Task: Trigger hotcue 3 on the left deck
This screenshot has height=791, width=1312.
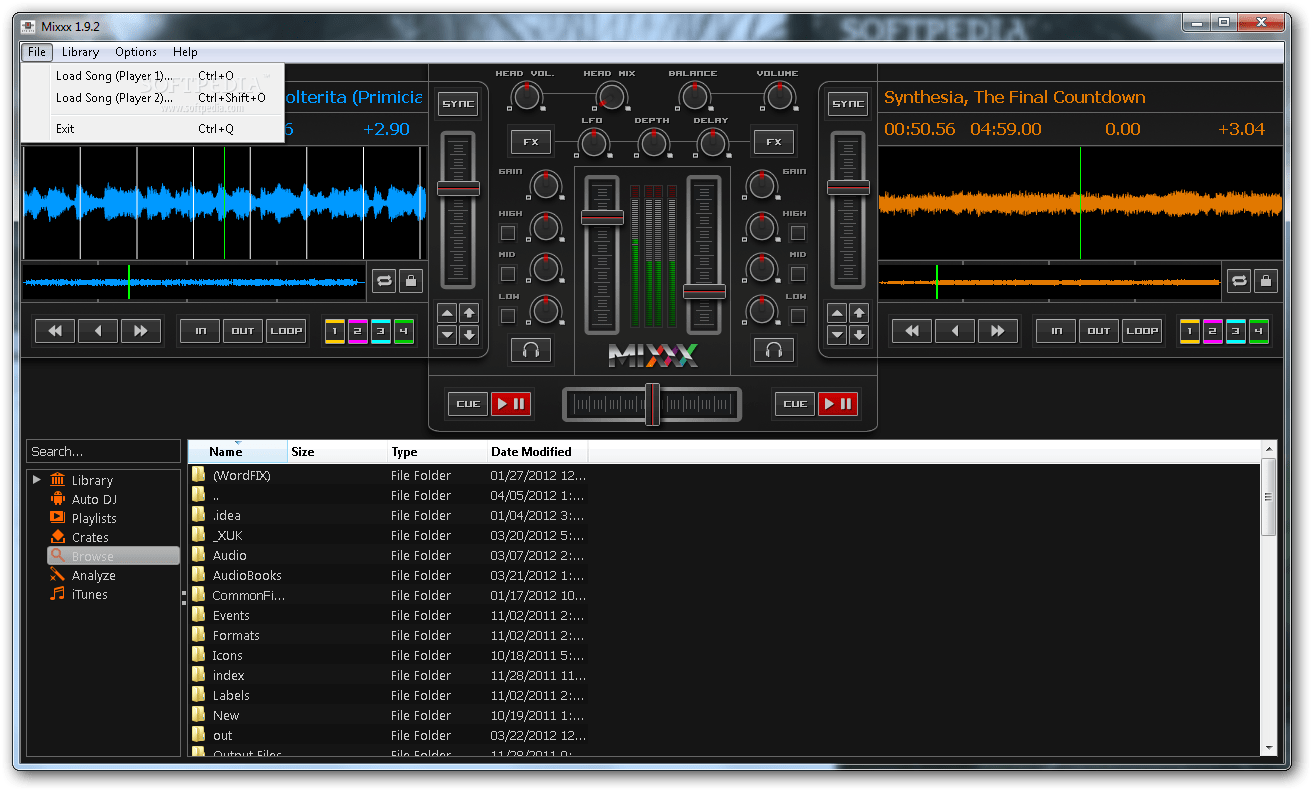Action: (x=380, y=330)
